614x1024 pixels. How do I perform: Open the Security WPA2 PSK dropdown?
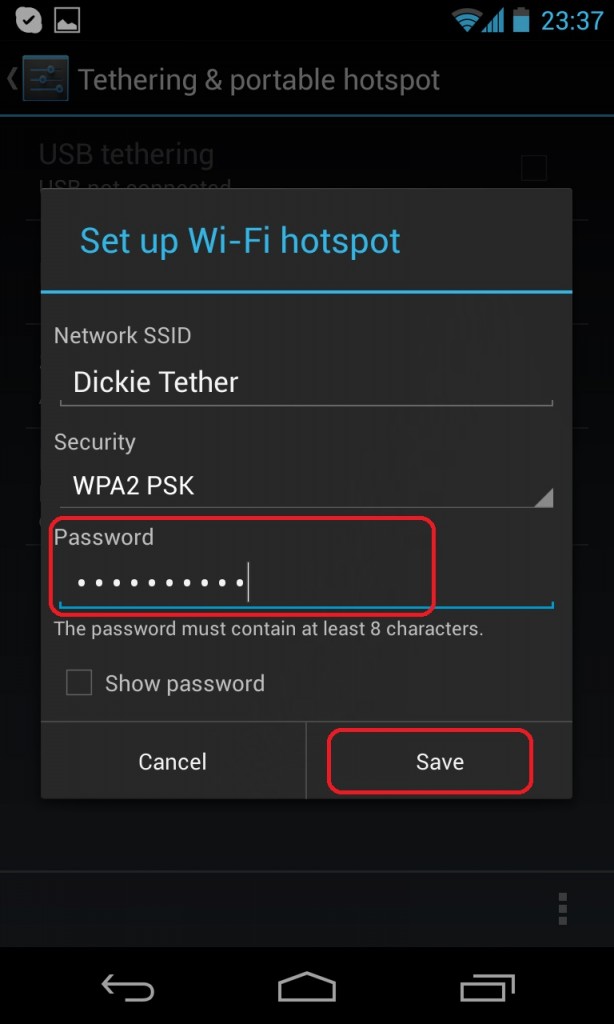click(x=306, y=486)
